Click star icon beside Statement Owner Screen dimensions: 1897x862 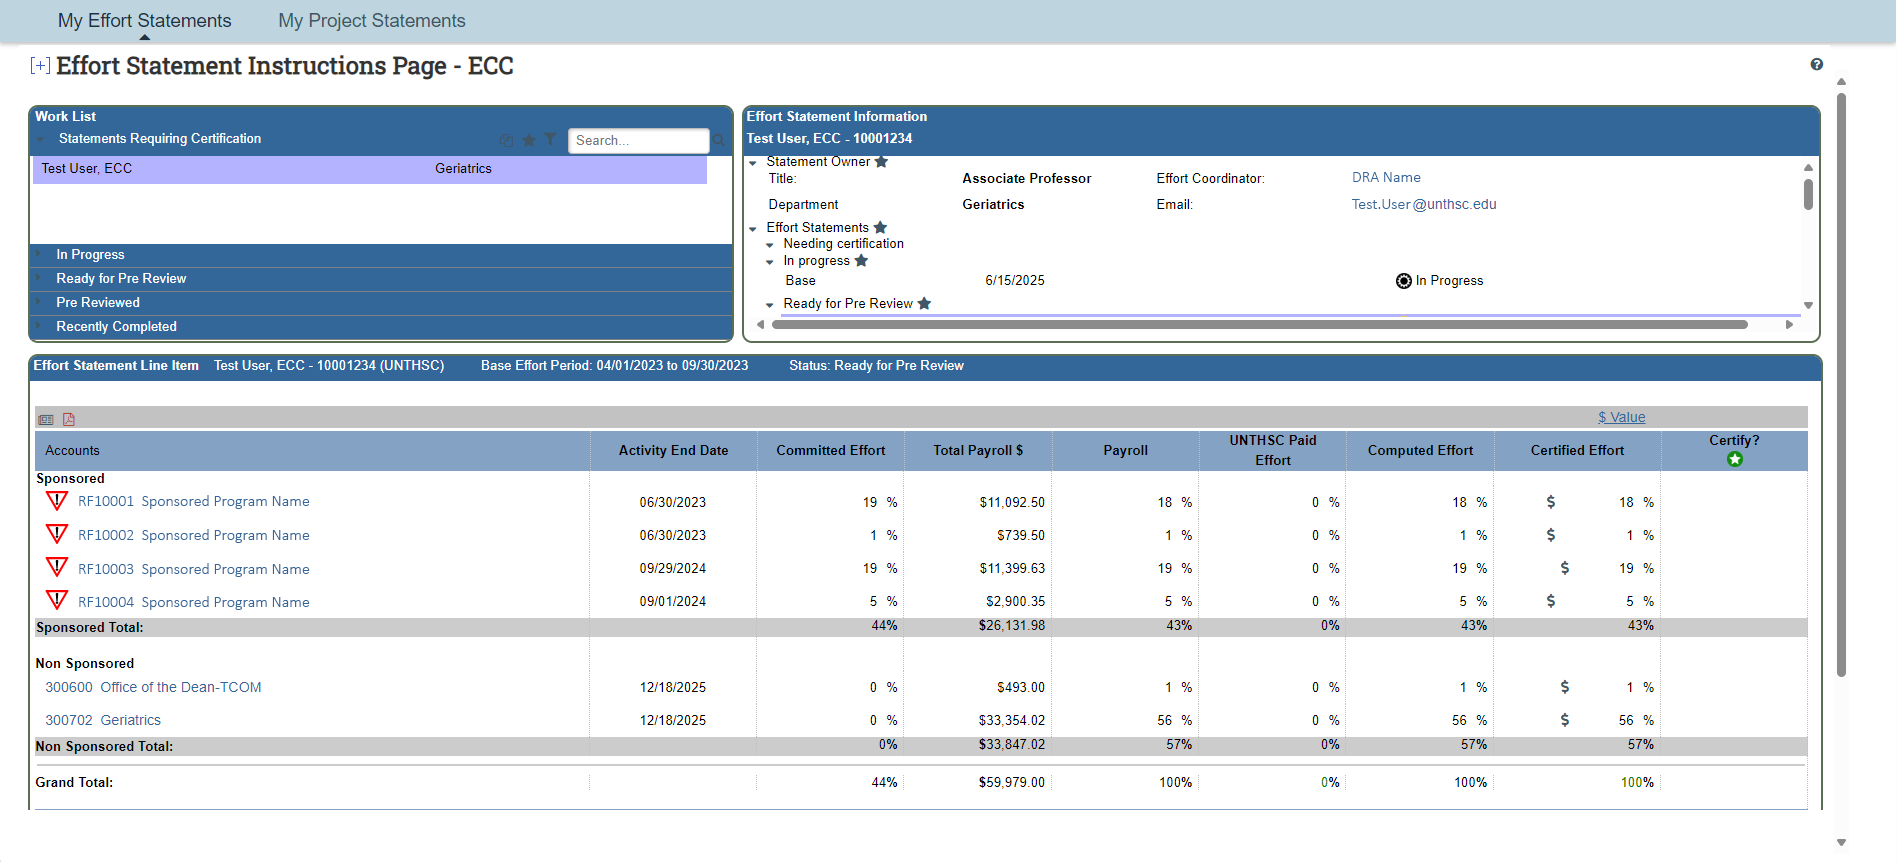tap(881, 162)
